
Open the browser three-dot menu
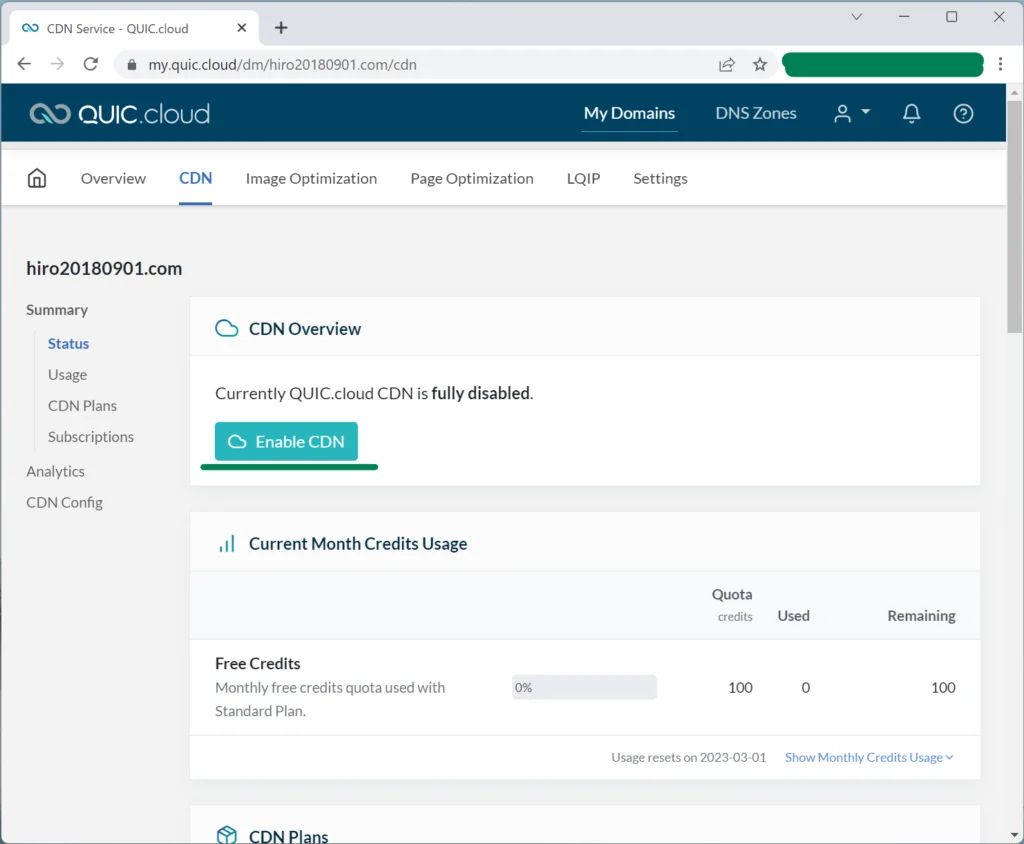click(x=1000, y=64)
